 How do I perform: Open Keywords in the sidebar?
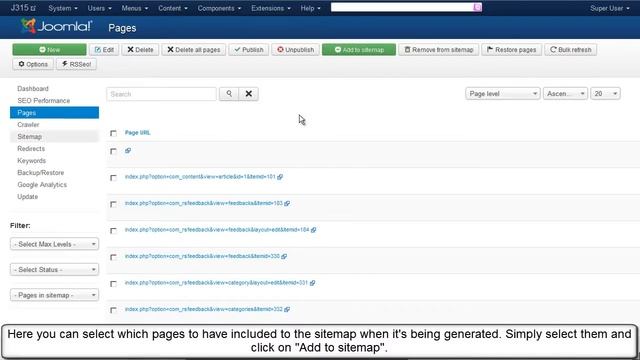pyautogui.click(x=31, y=161)
